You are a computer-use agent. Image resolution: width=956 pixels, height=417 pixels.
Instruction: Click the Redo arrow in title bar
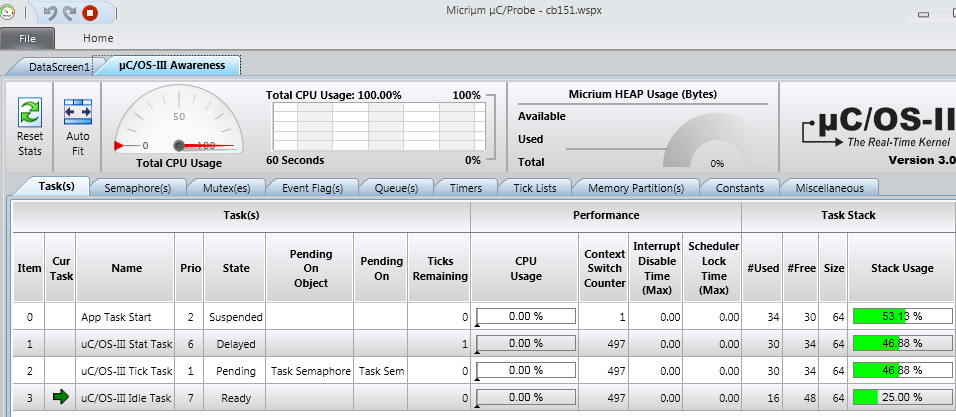[x=70, y=13]
